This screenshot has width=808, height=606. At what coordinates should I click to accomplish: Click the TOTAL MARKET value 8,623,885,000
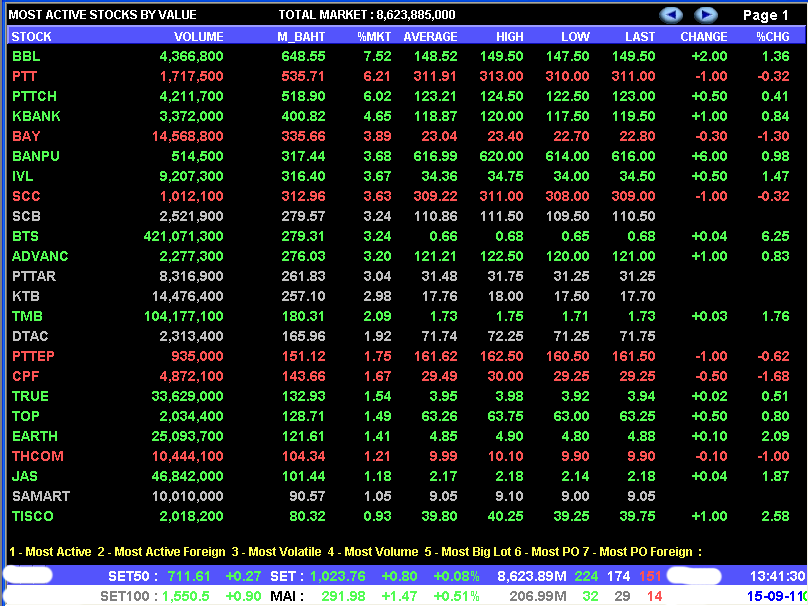[416, 15]
